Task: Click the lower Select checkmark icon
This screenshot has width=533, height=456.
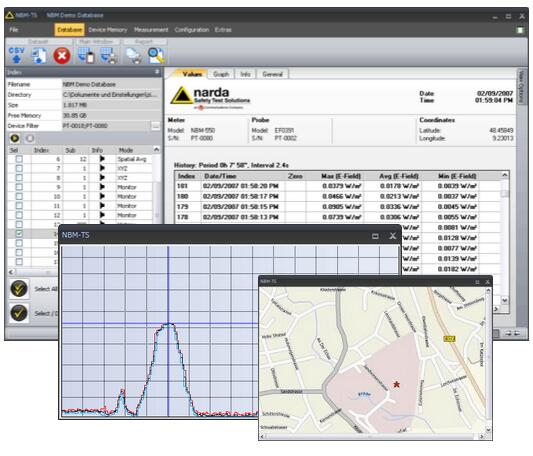Action: click(19, 313)
